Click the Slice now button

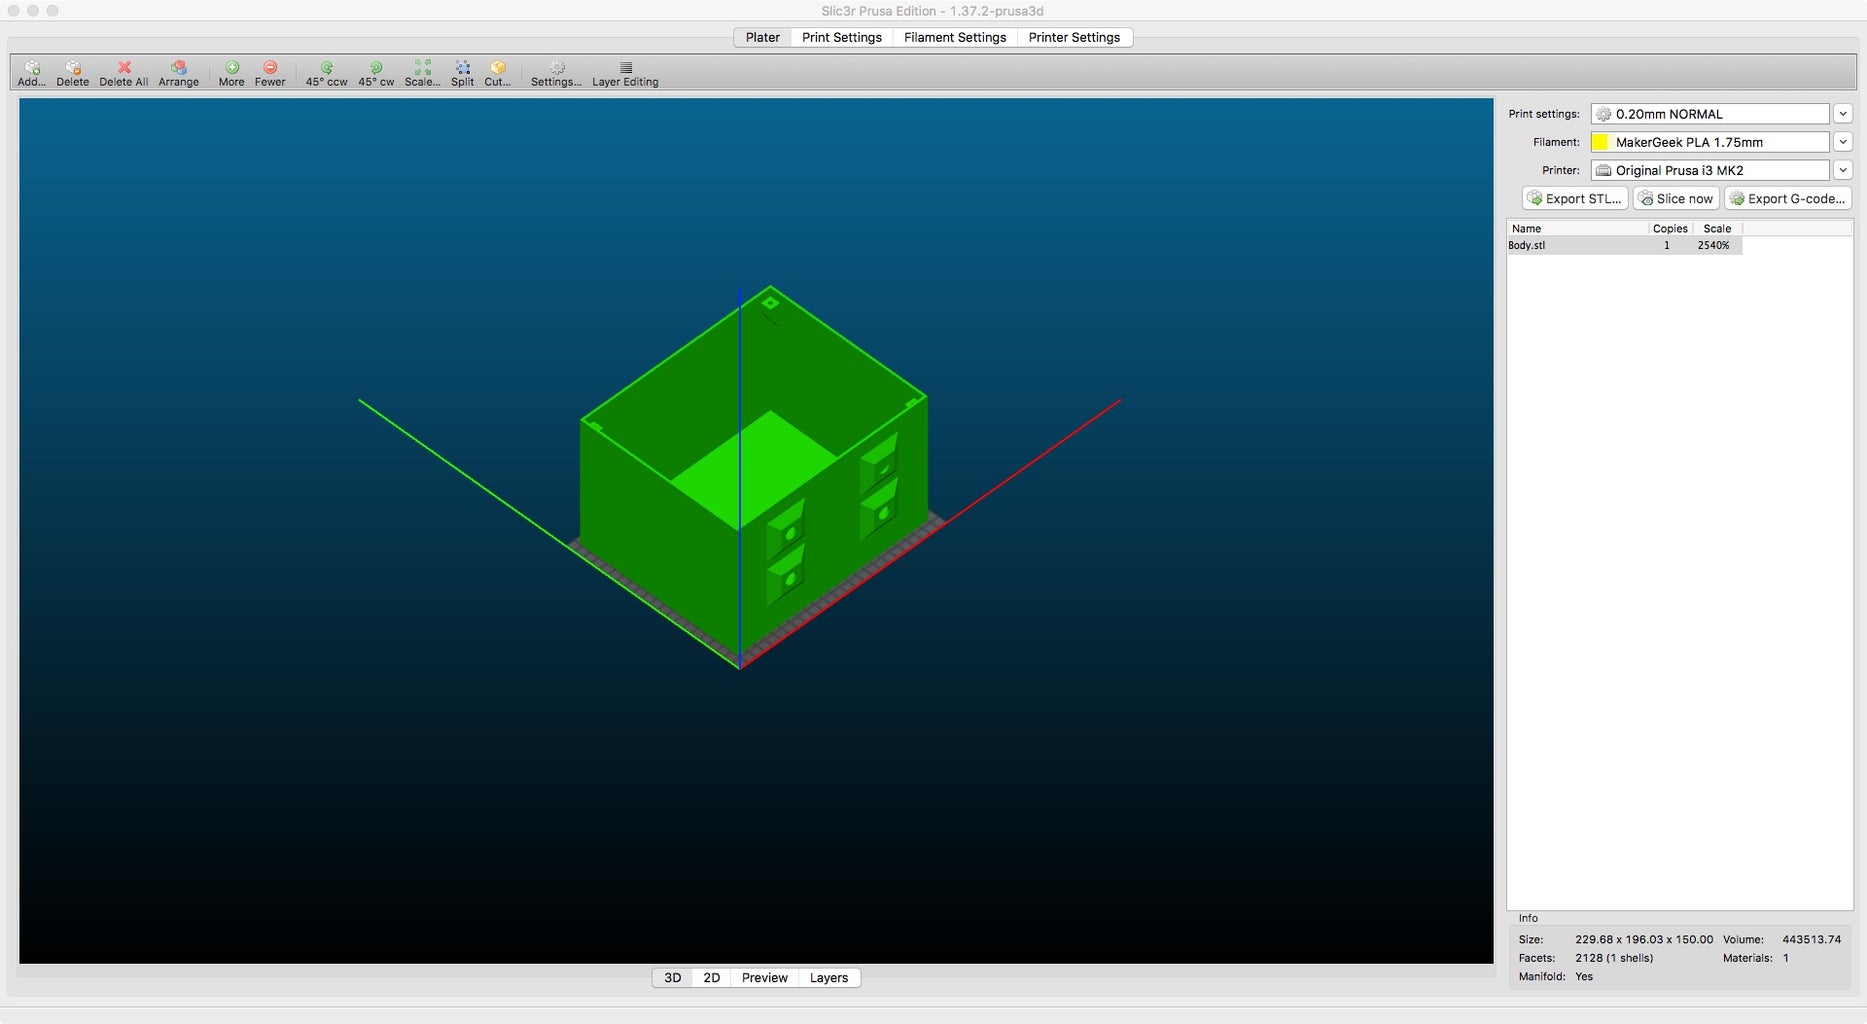coord(1676,198)
